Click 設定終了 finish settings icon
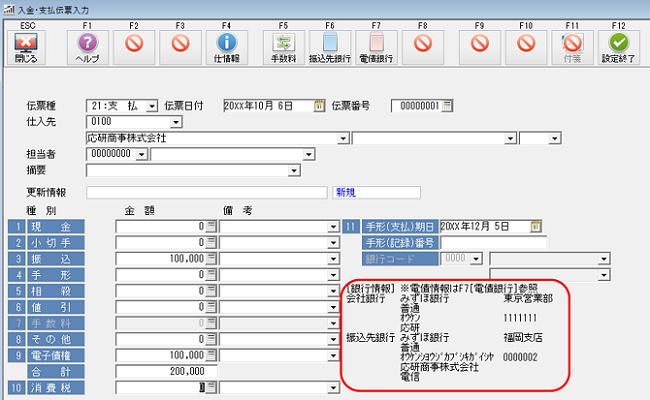650x400 pixels. click(619, 44)
